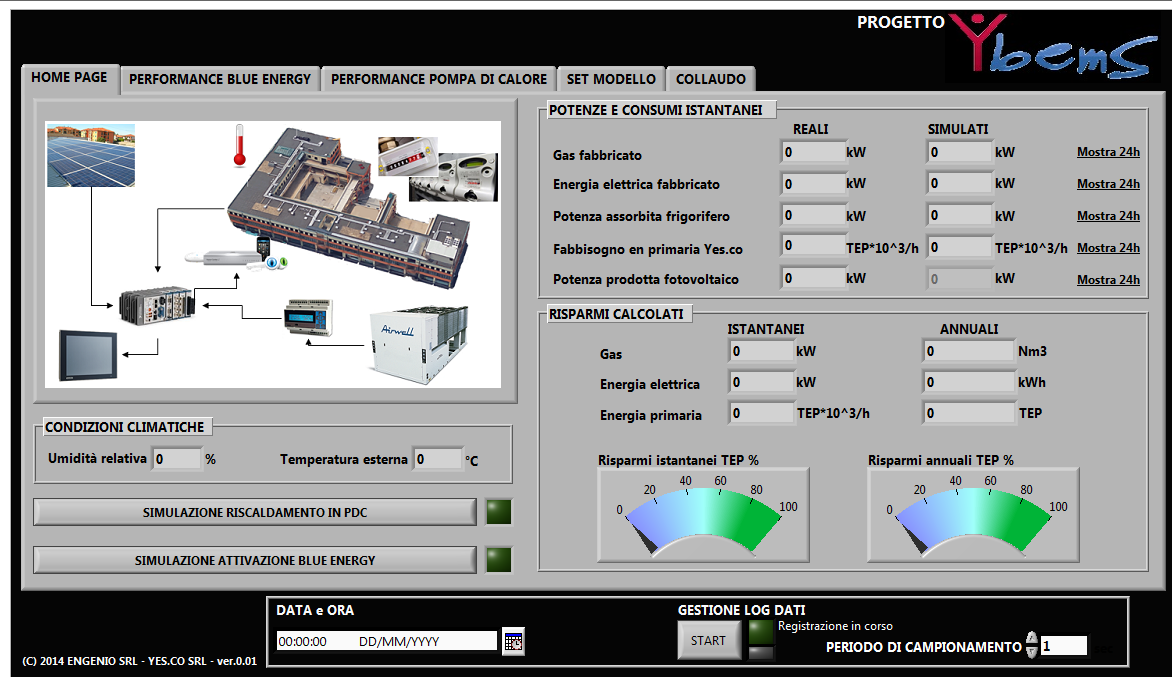This screenshot has width=1172, height=677.
Task: Click REALI field for Potenza prodotta fotovoltaico
Action: (x=813, y=279)
